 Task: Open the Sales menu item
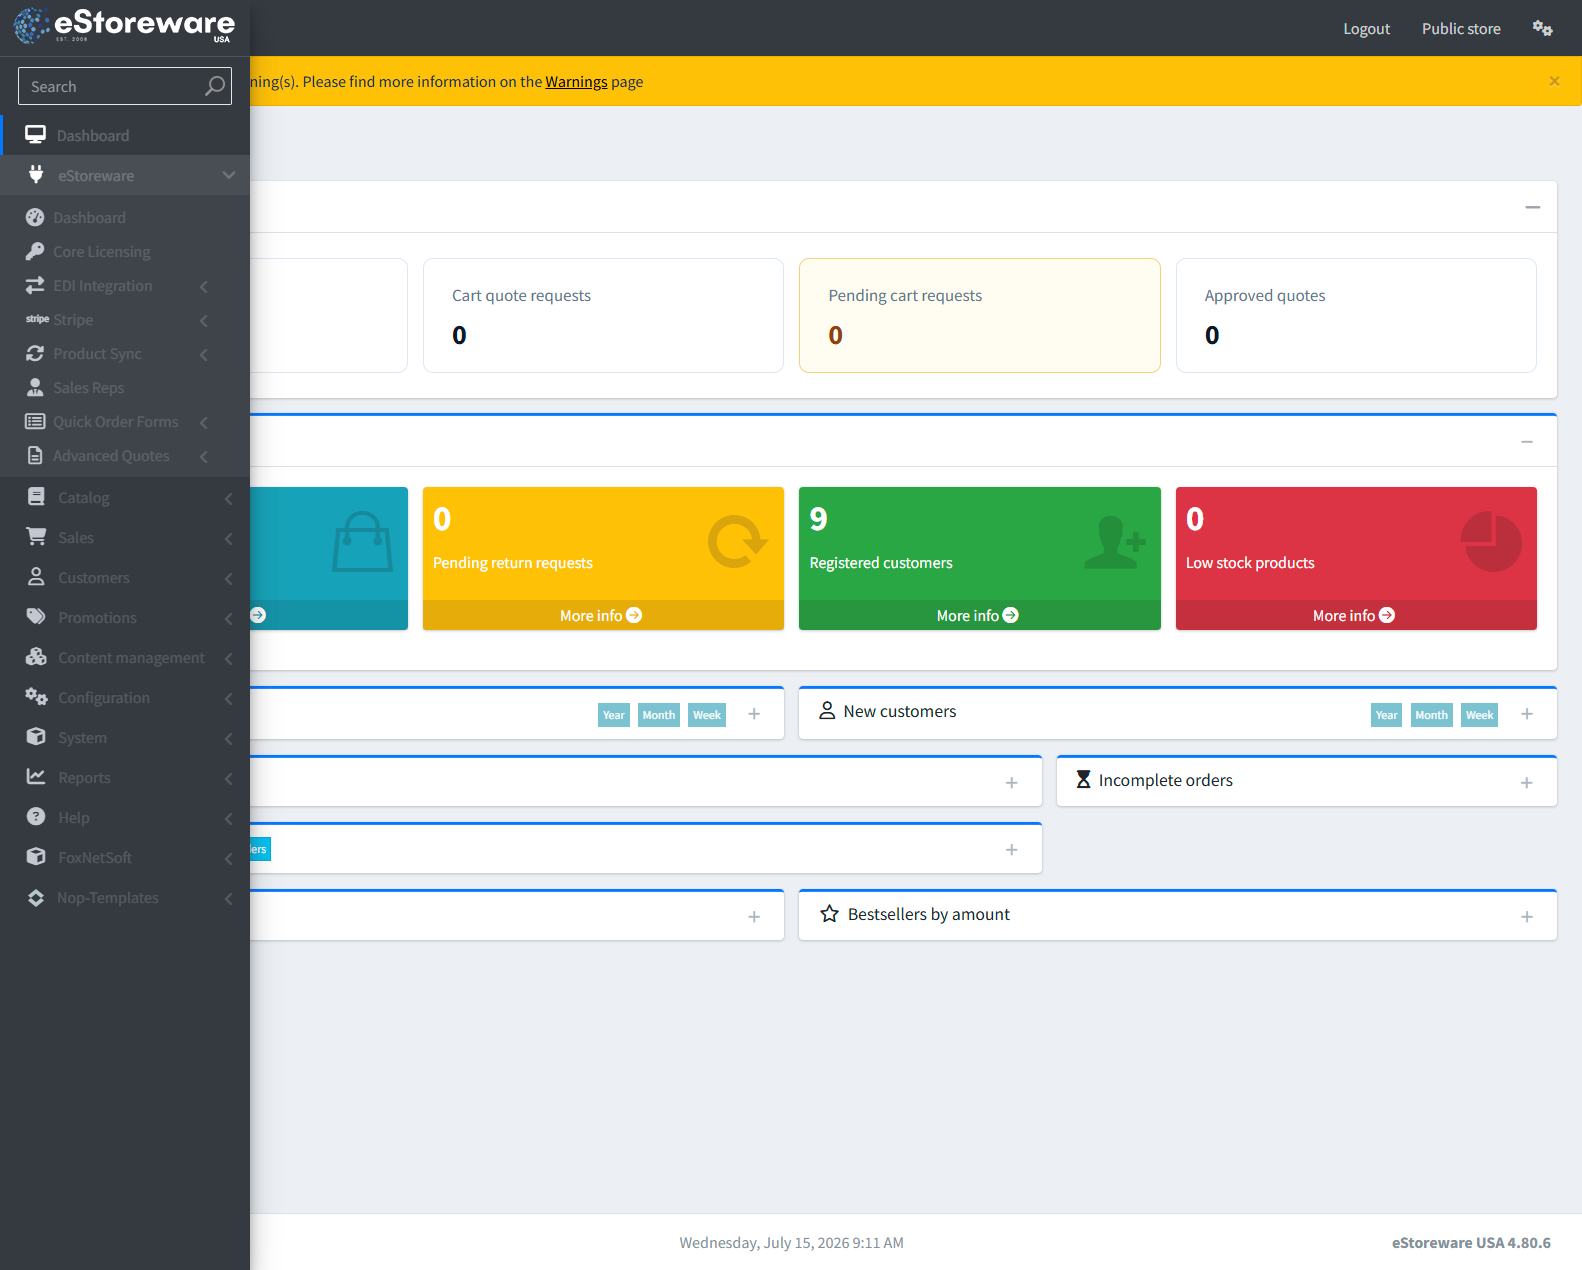click(125, 537)
